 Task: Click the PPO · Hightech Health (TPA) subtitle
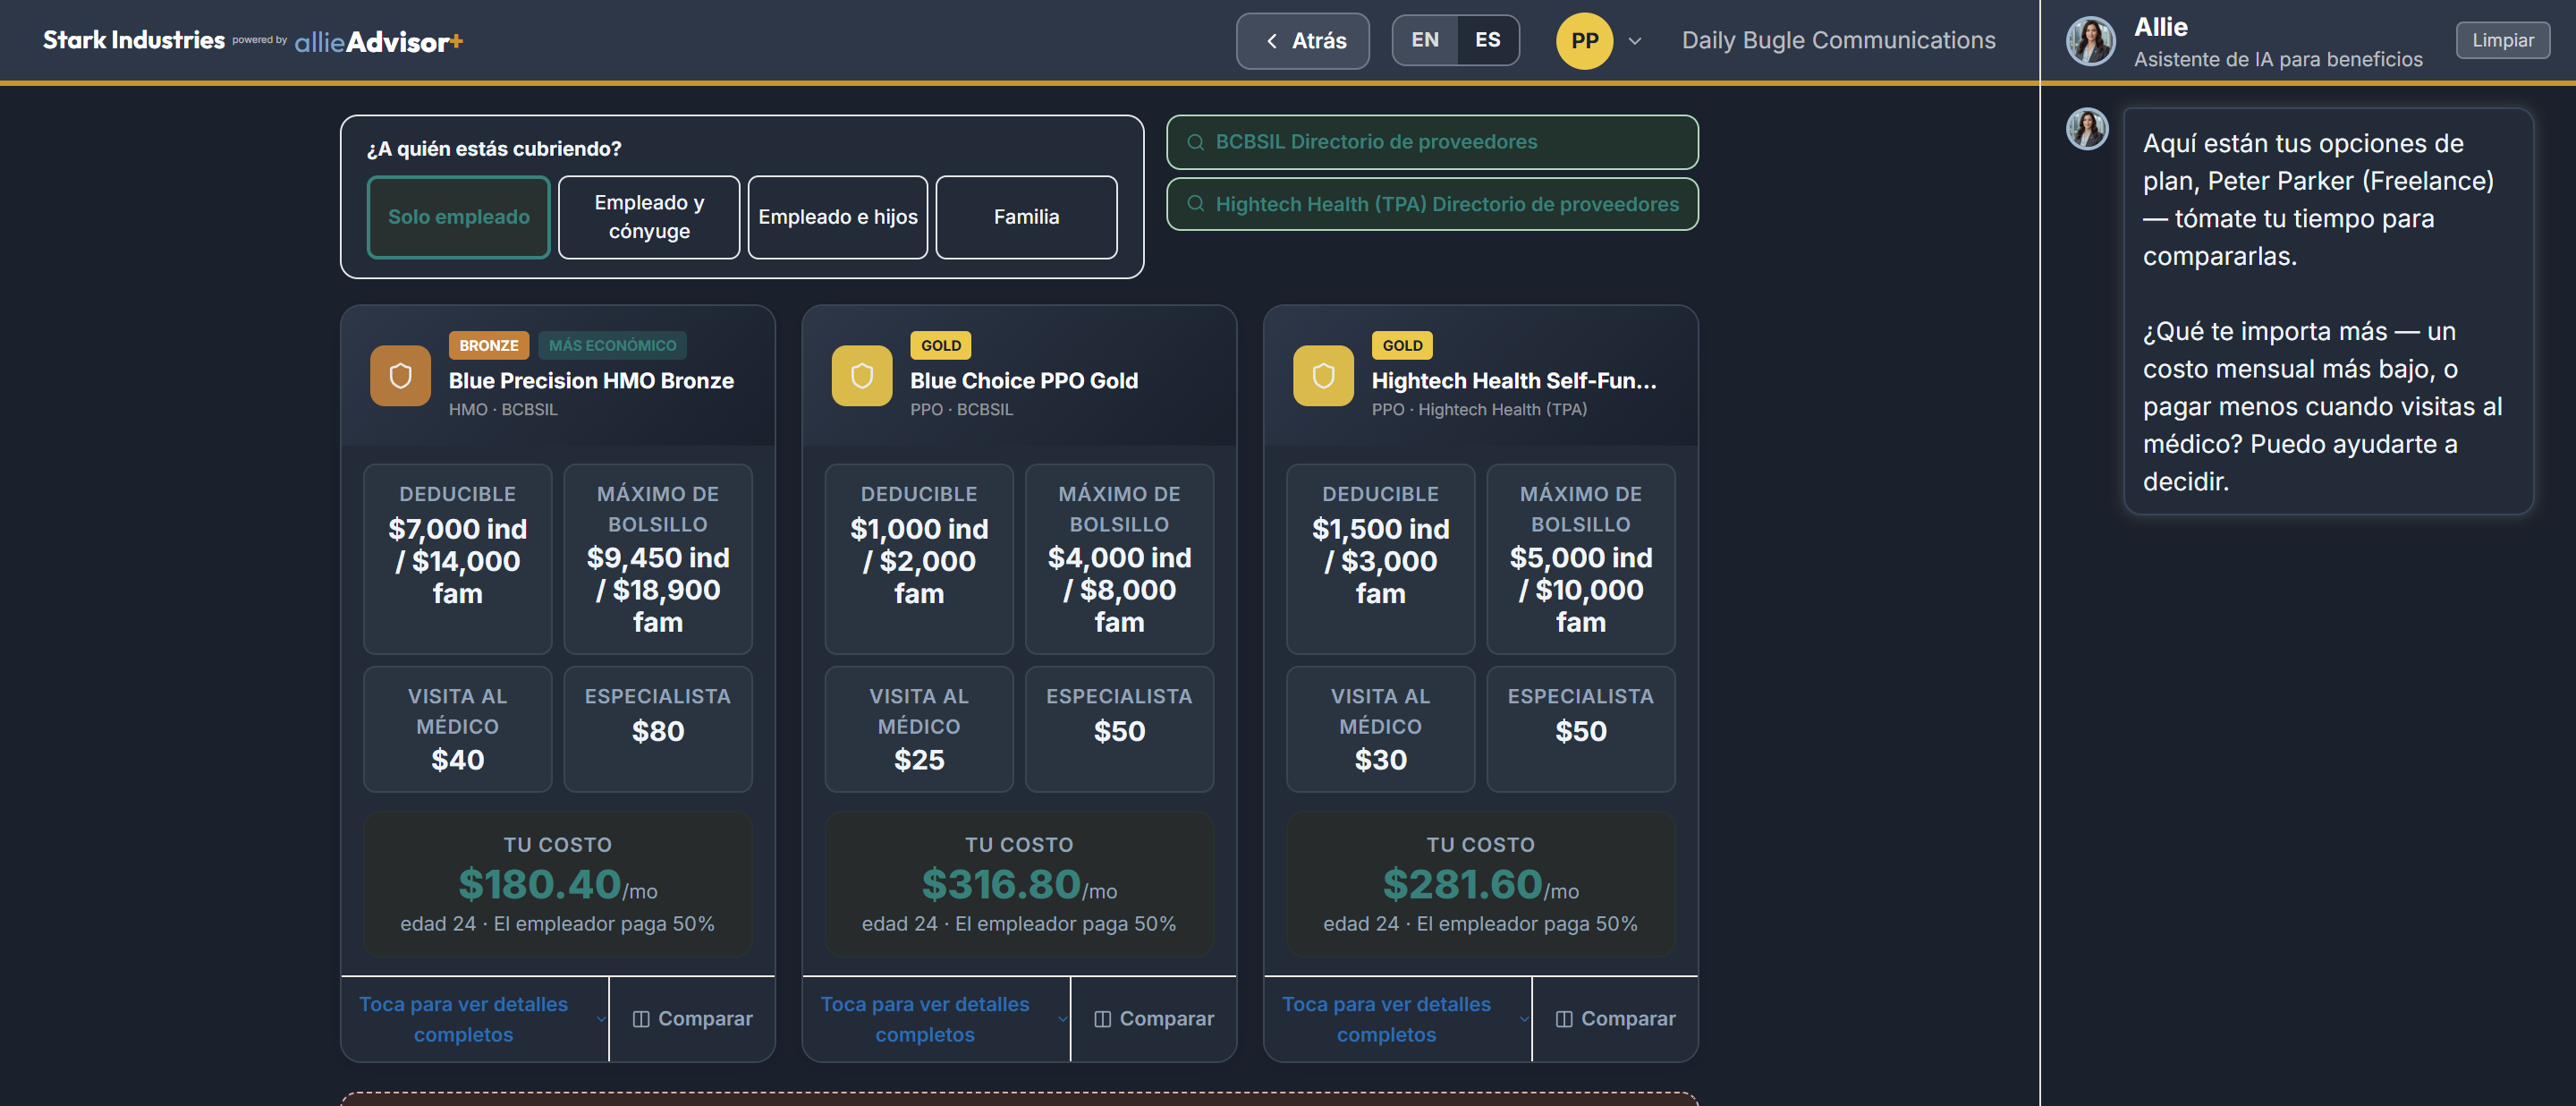tap(1479, 410)
